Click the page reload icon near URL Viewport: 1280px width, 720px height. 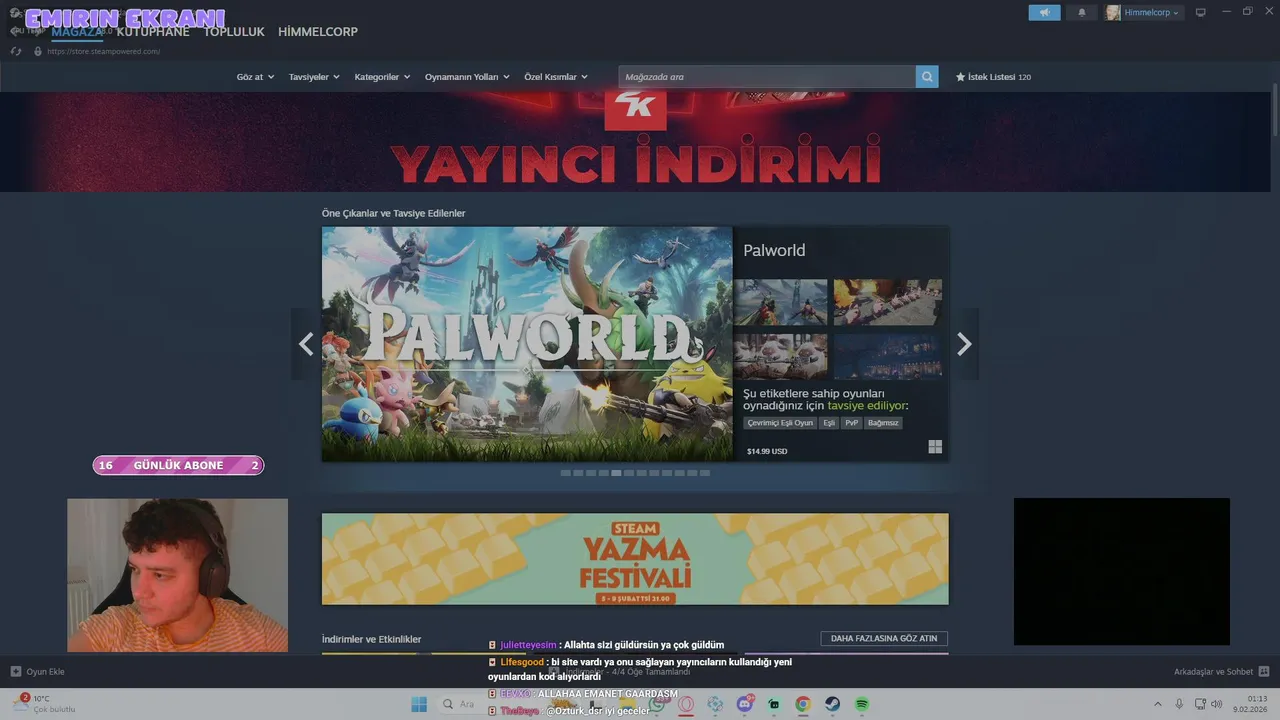pyautogui.click(x=17, y=51)
